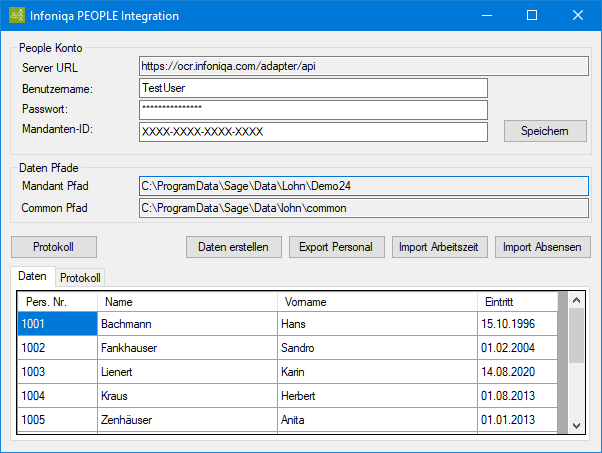
Task: Click the Sandro cell
Action: click(377, 348)
